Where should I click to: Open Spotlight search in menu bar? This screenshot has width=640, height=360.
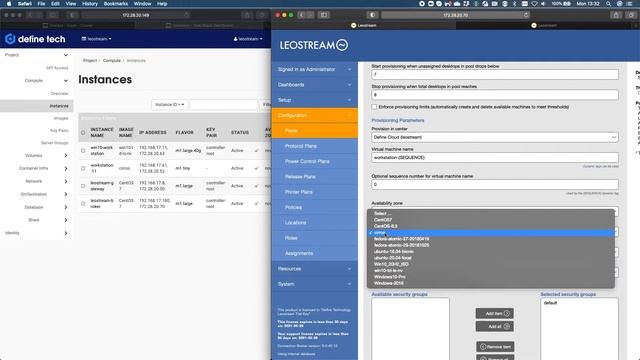tap(608, 4)
